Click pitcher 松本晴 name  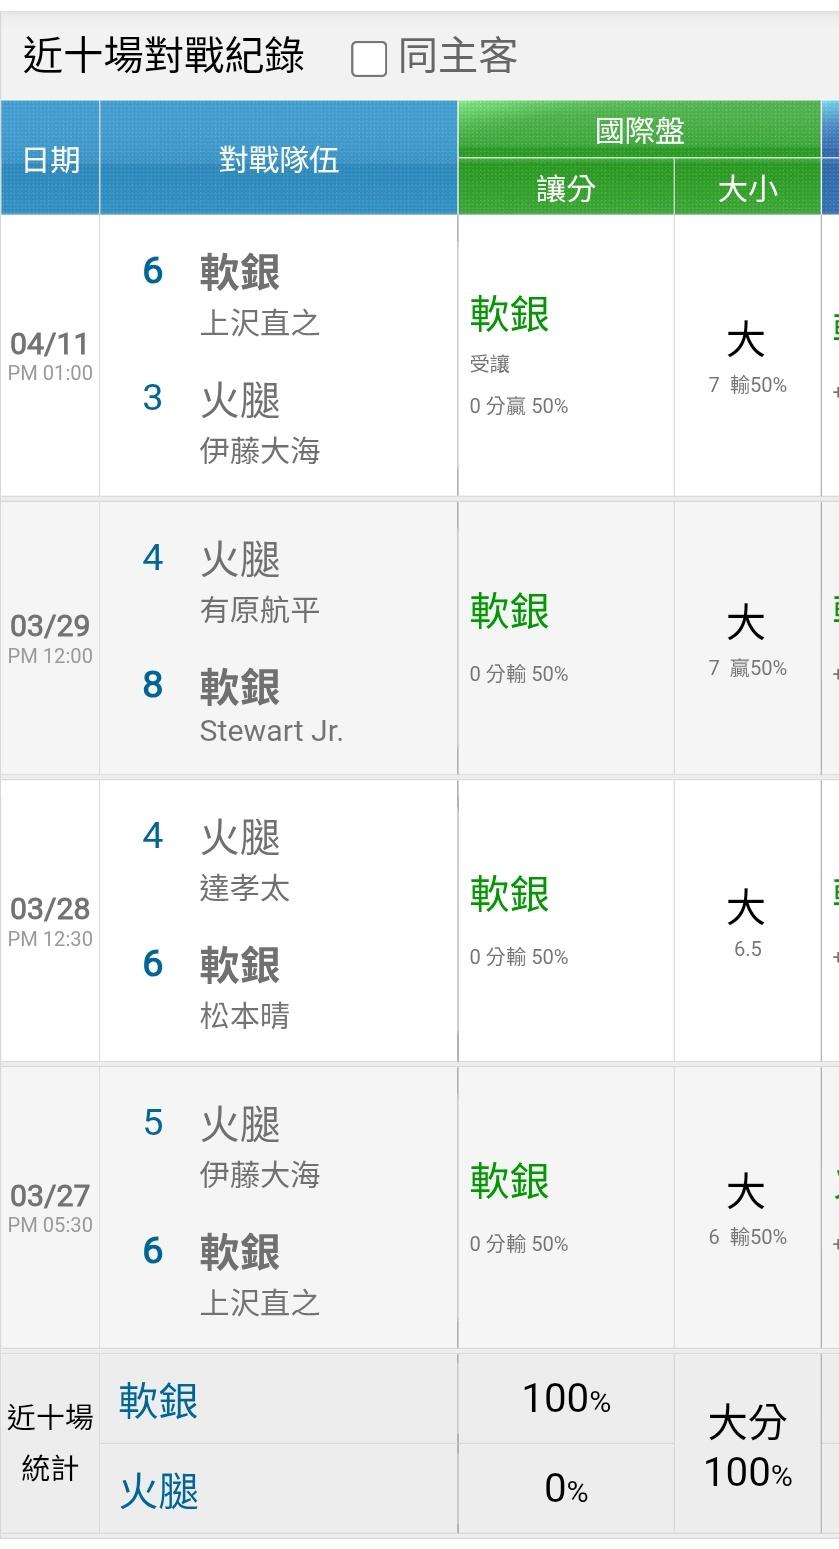(x=245, y=1016)
